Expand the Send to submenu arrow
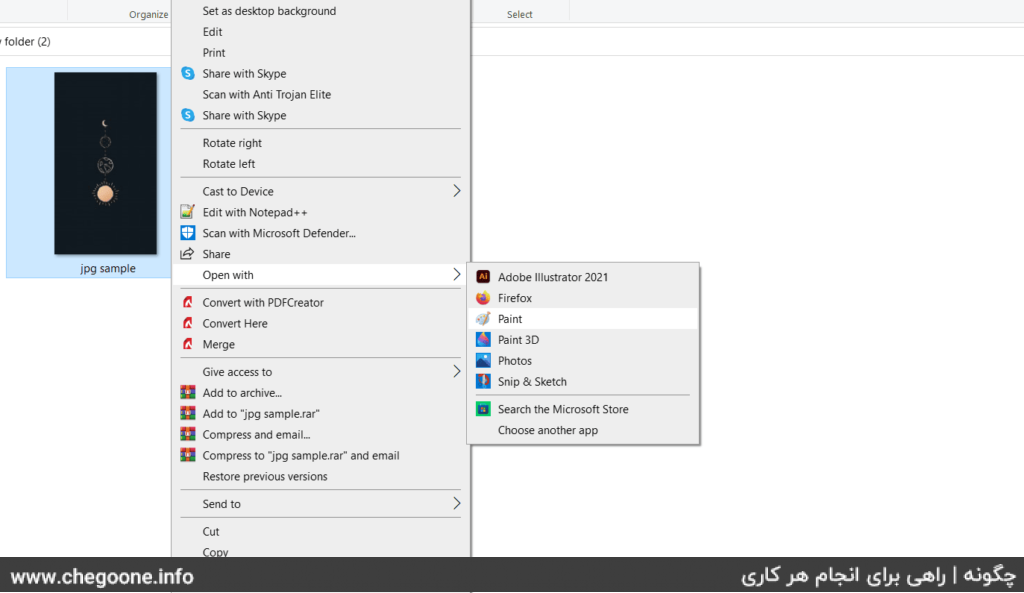The height and width of the screenshot is (593, 1024). (456, 503)
